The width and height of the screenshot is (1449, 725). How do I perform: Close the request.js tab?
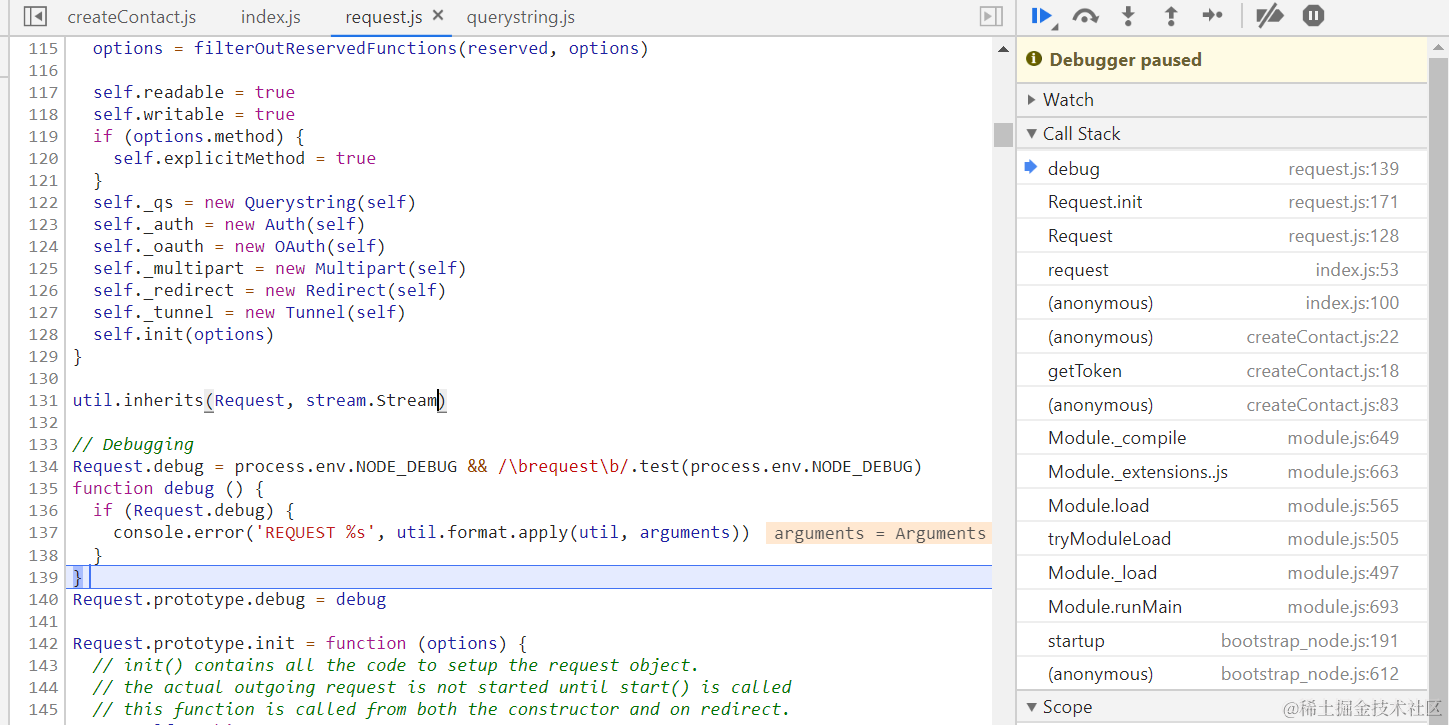pos(438,17)
